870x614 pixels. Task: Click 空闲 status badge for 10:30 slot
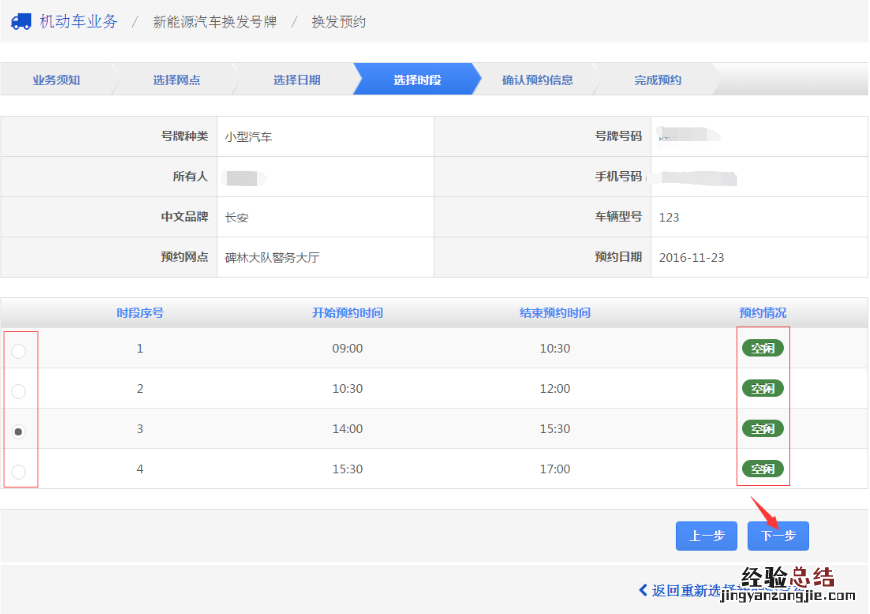[x=762, y=388]
